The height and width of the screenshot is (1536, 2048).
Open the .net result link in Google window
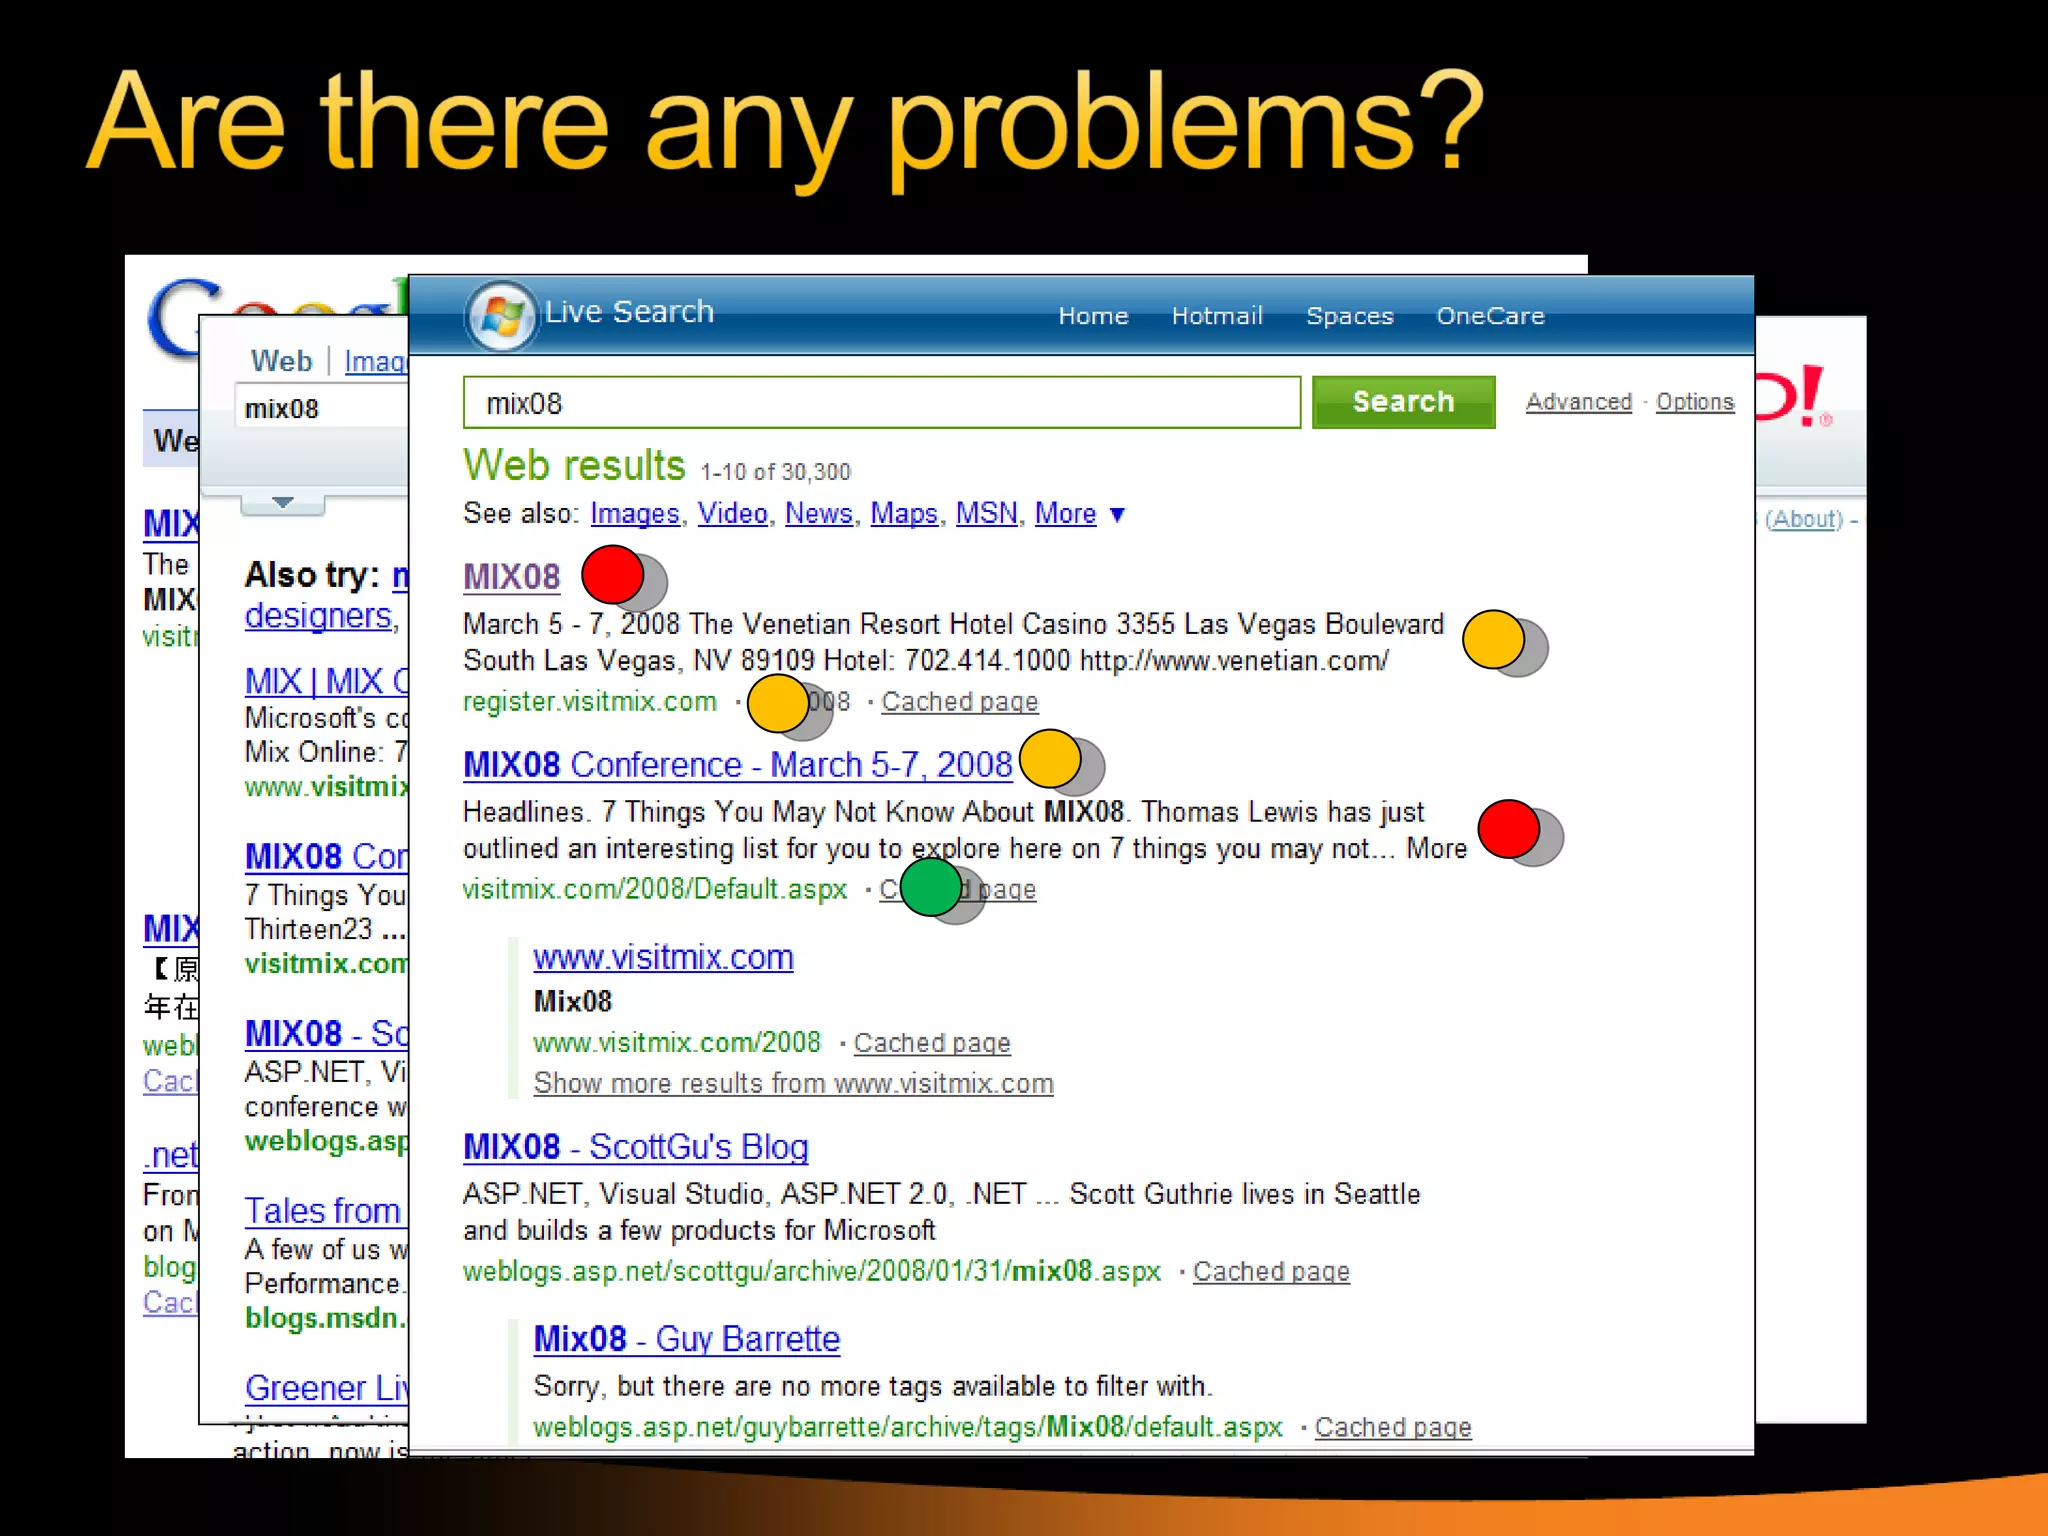171,1156
